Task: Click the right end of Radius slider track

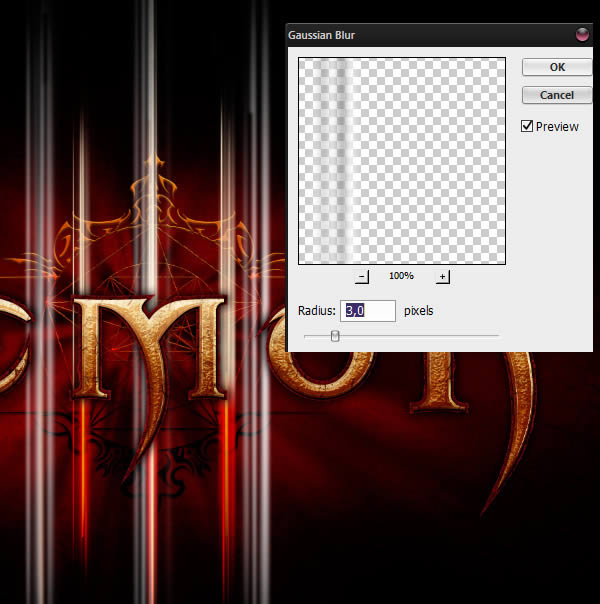Action: (x=497, y=336)
